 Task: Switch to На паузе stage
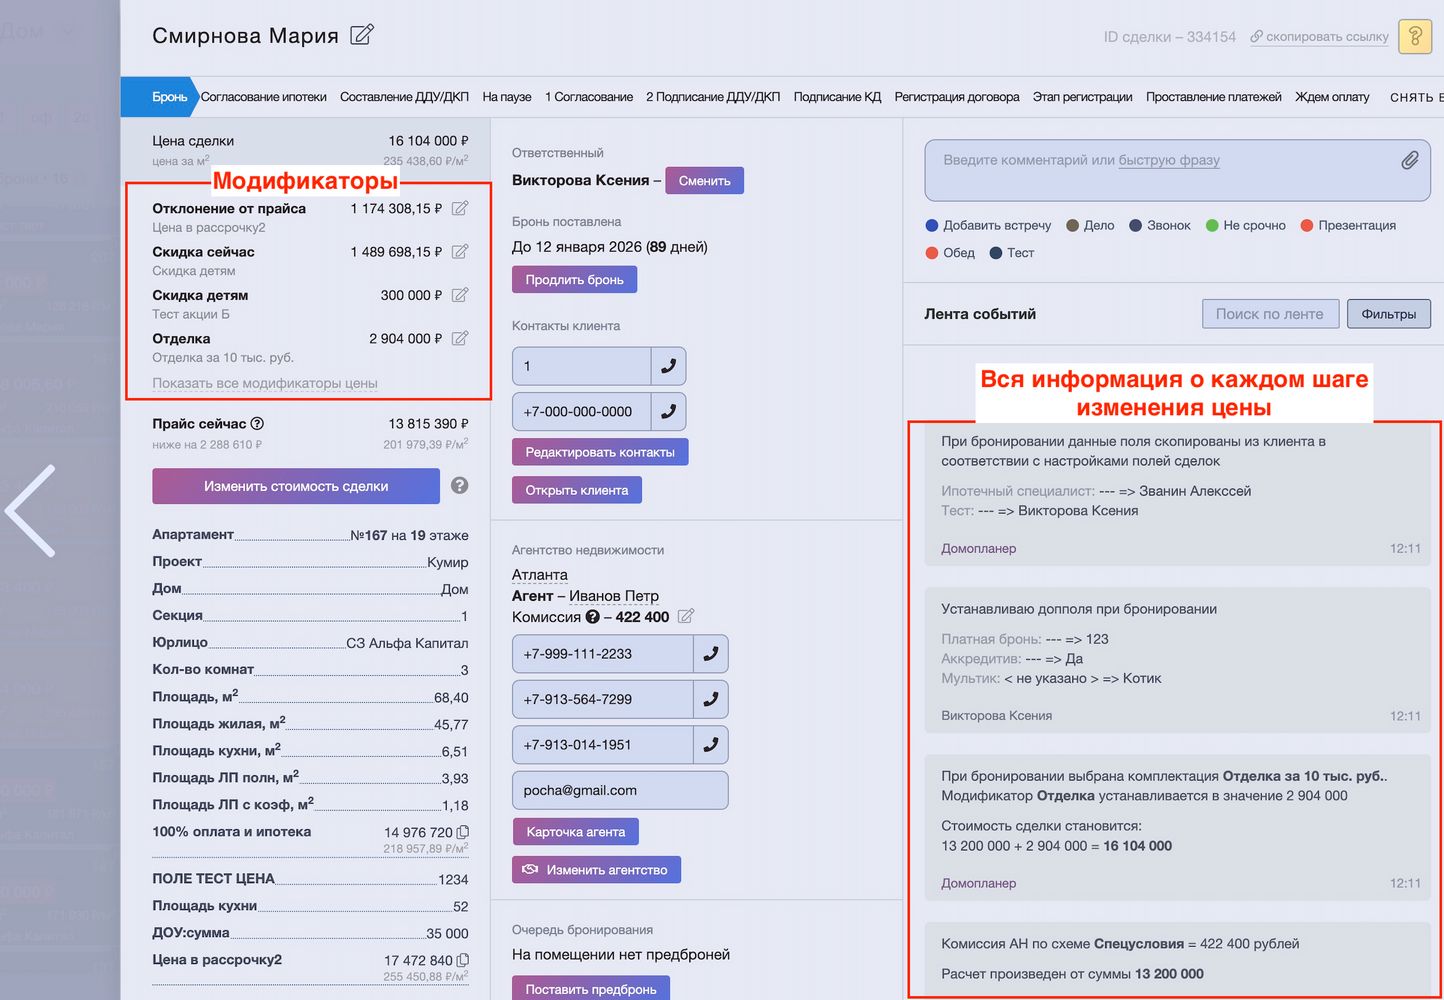pos(507,97)
